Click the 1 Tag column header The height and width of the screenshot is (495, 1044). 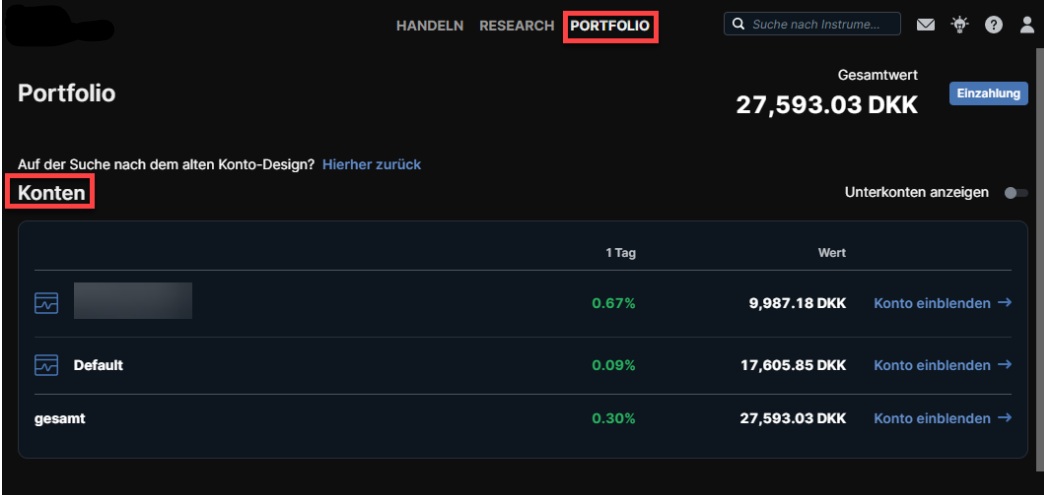pyautogui.click(x=620, y=253)
